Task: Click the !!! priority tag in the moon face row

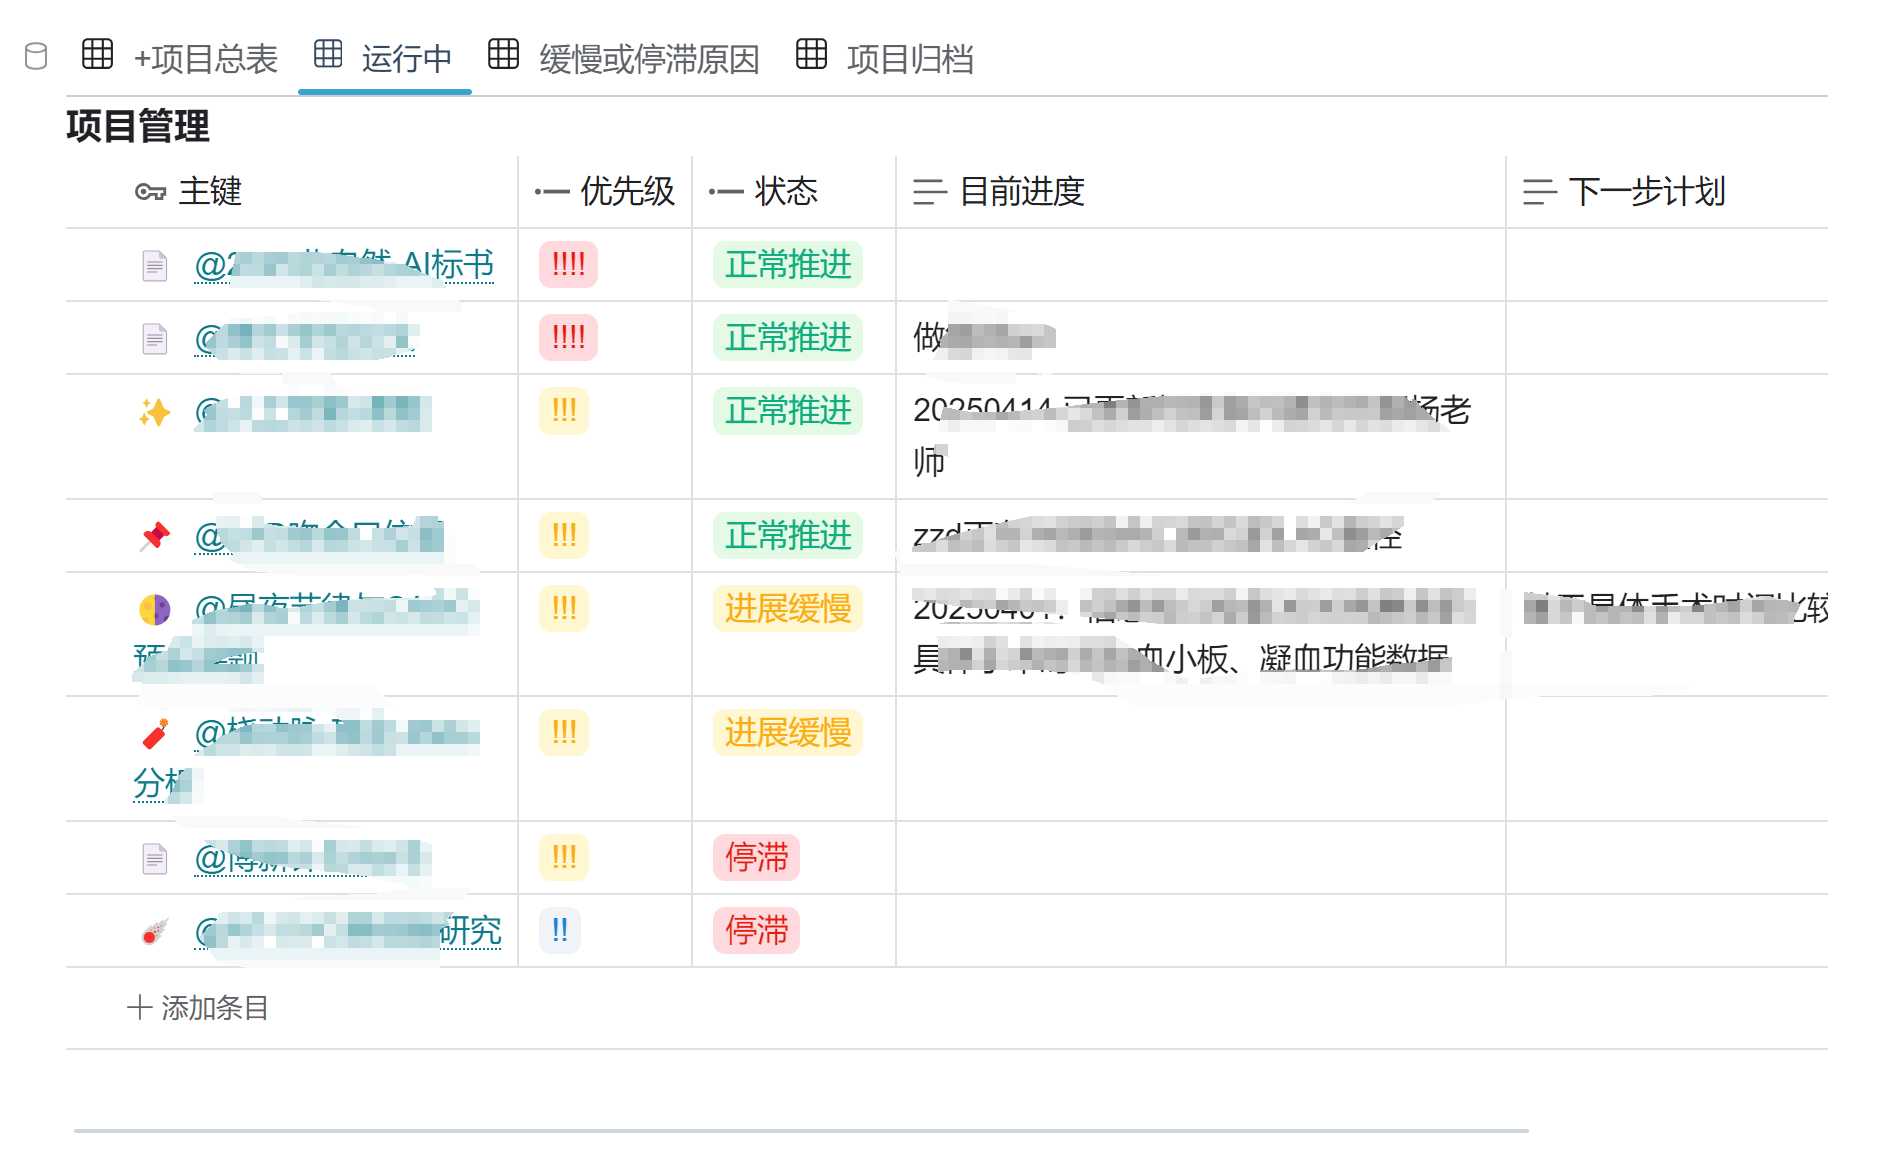Action: (564, 609)
